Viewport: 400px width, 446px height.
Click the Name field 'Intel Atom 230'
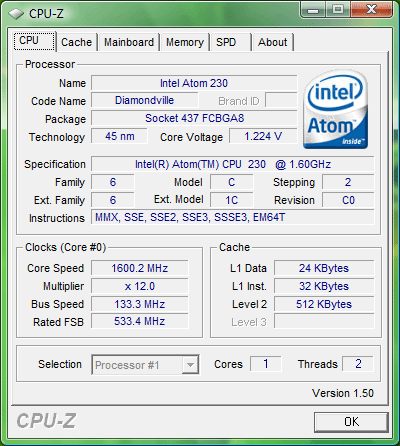pyautogui.click(x=194, y=83)
